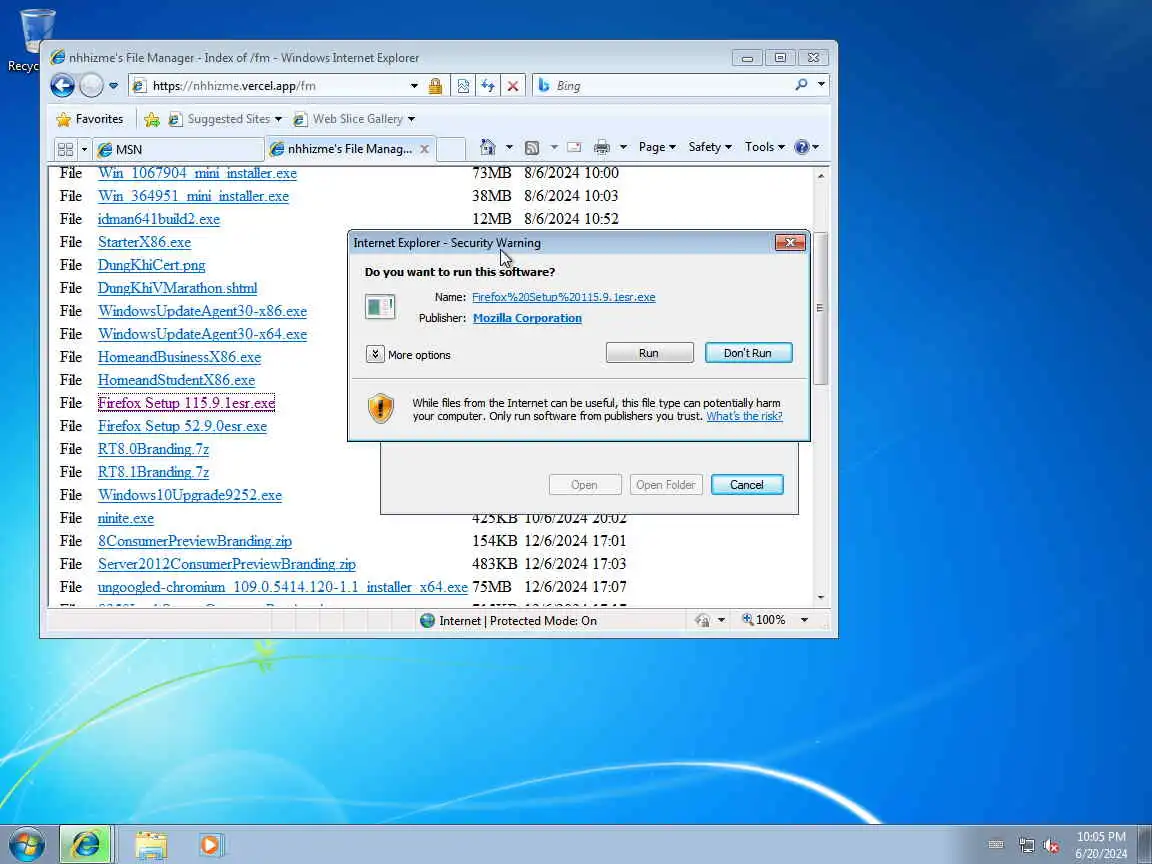Click the Forward navigation button
The image size is (1152, 864).
(x=91, y=86)
